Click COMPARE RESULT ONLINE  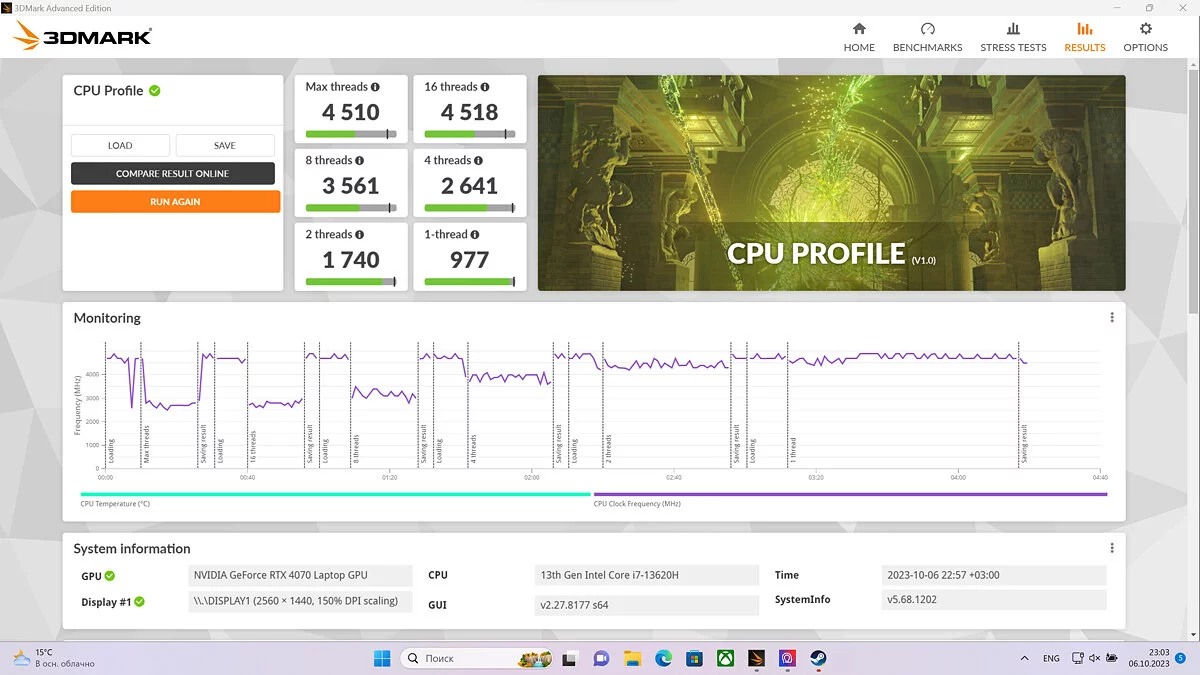[x=172, y=174]
